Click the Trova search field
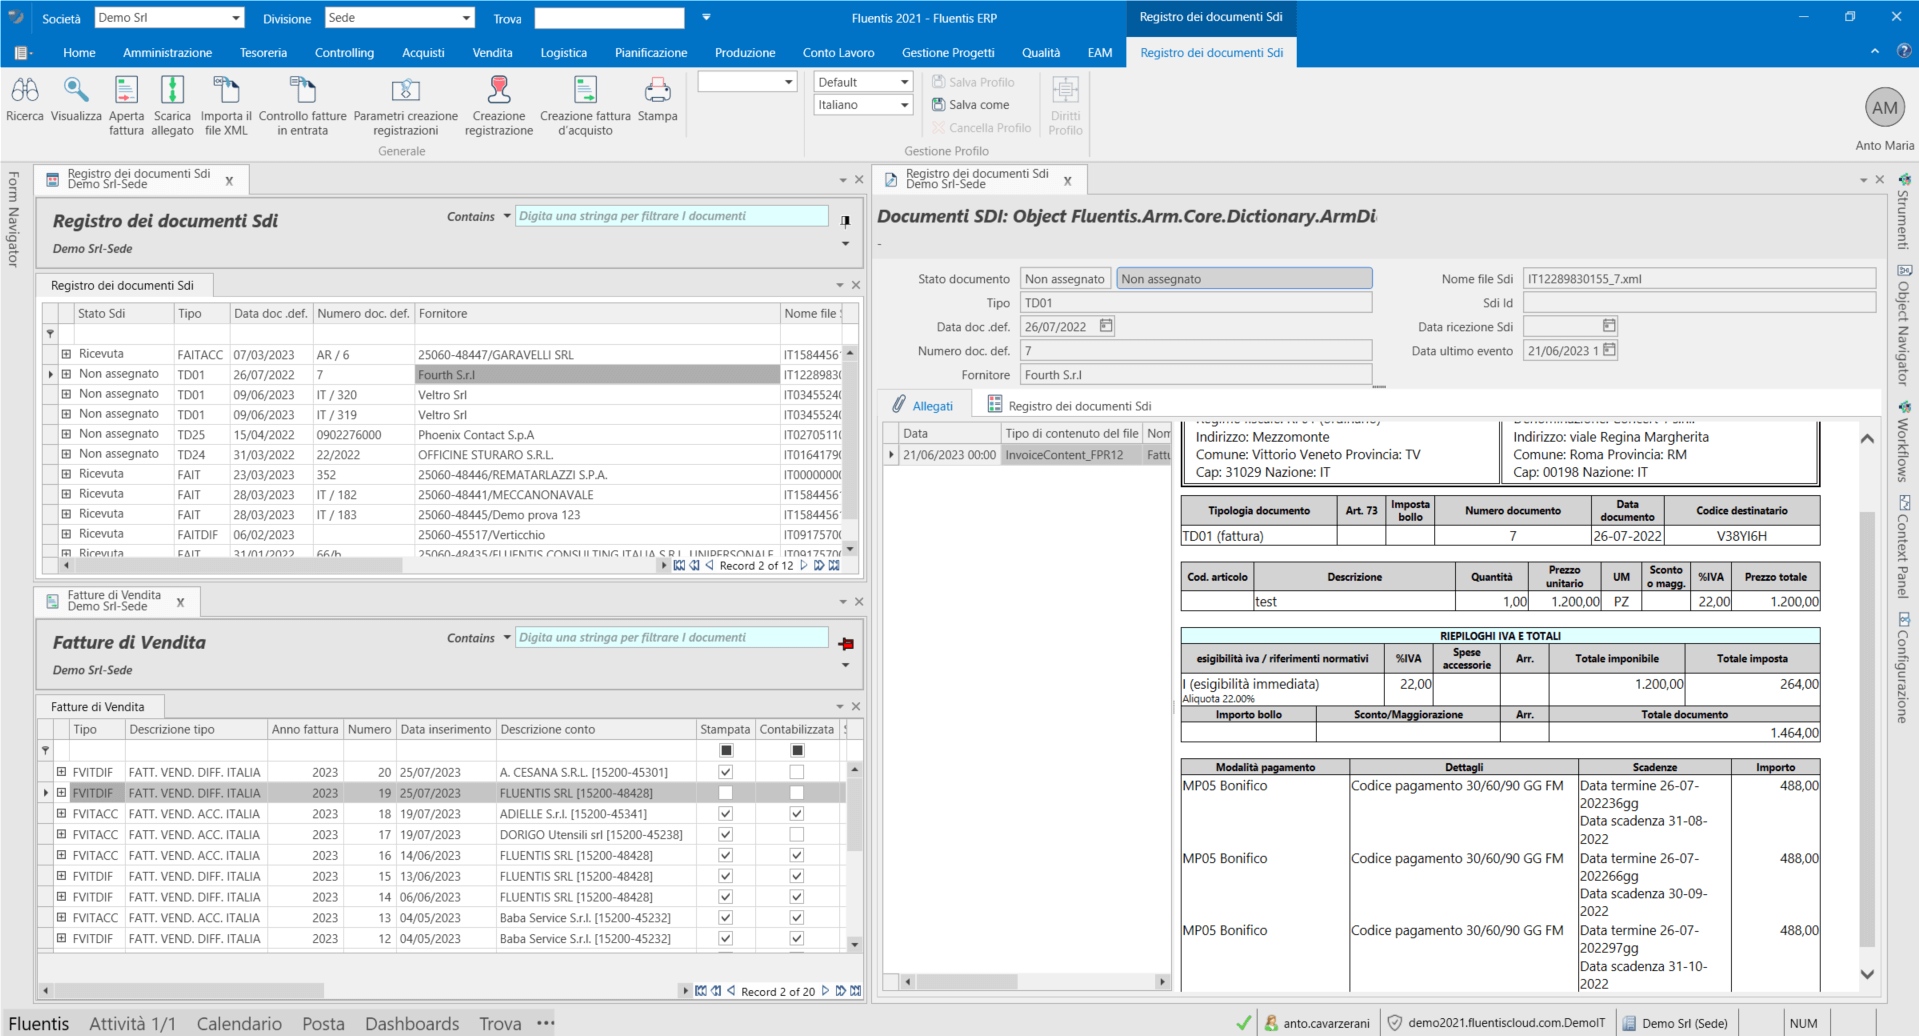The image size is (1919, 1036). [x=609, y=18]
